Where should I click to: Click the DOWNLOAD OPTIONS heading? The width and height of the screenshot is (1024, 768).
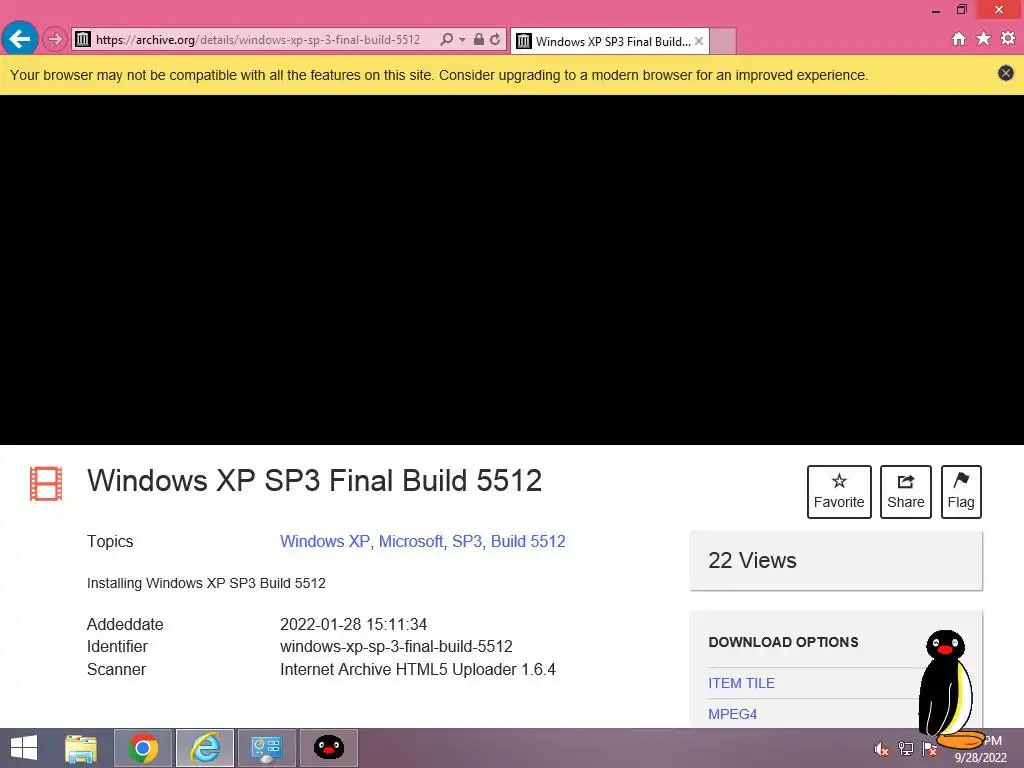pos(784,642)
